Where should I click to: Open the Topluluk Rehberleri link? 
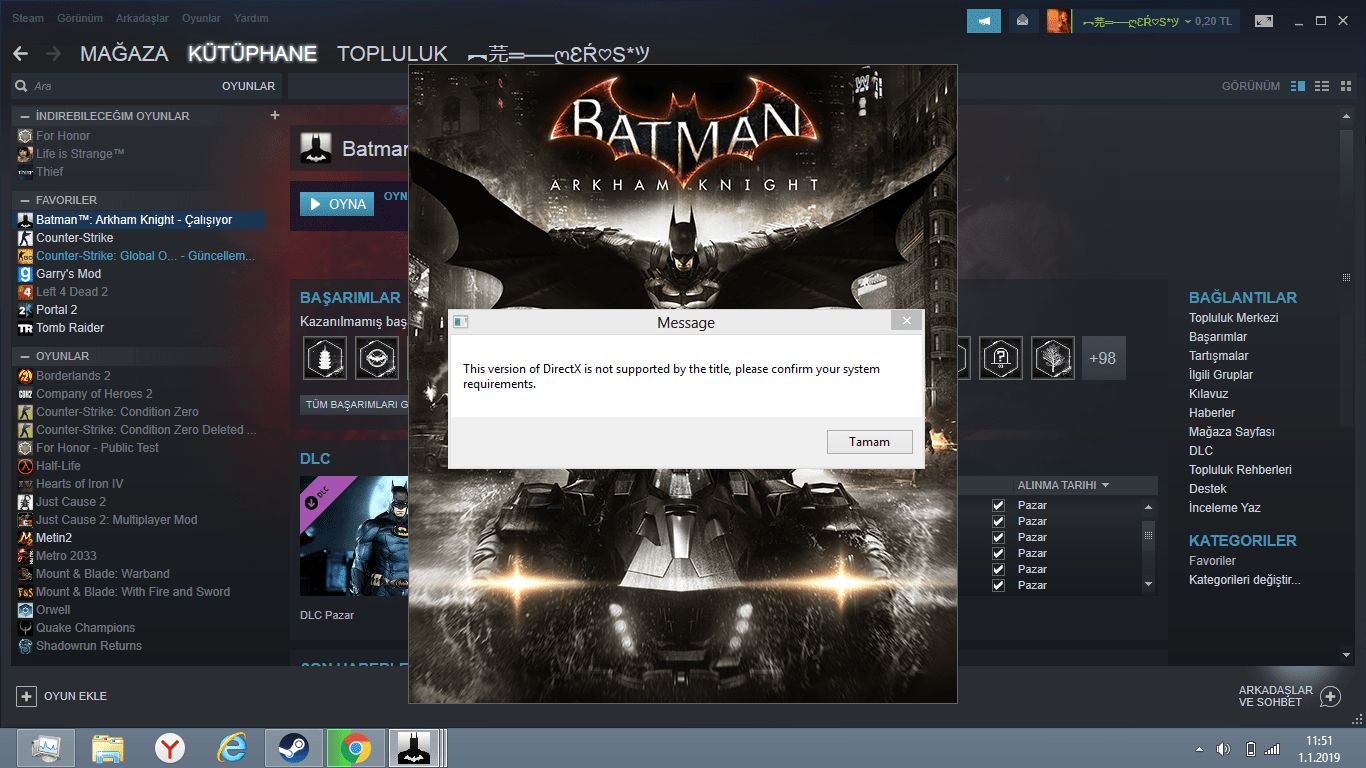coord(1240,470)
